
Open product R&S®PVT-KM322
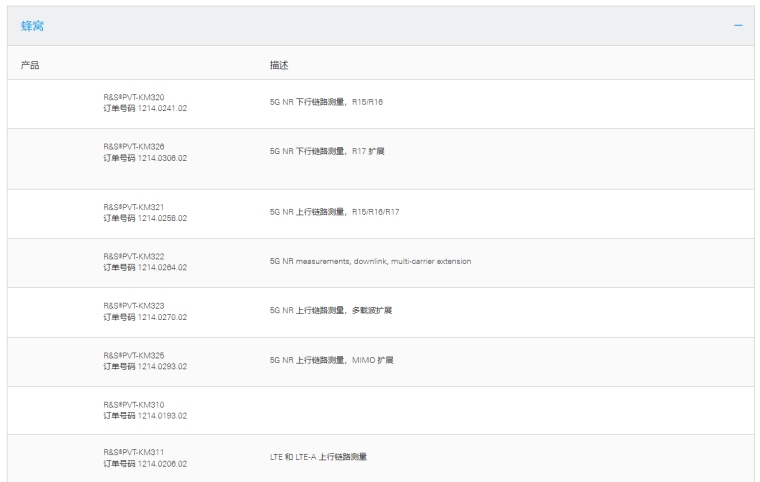(134, 257)
